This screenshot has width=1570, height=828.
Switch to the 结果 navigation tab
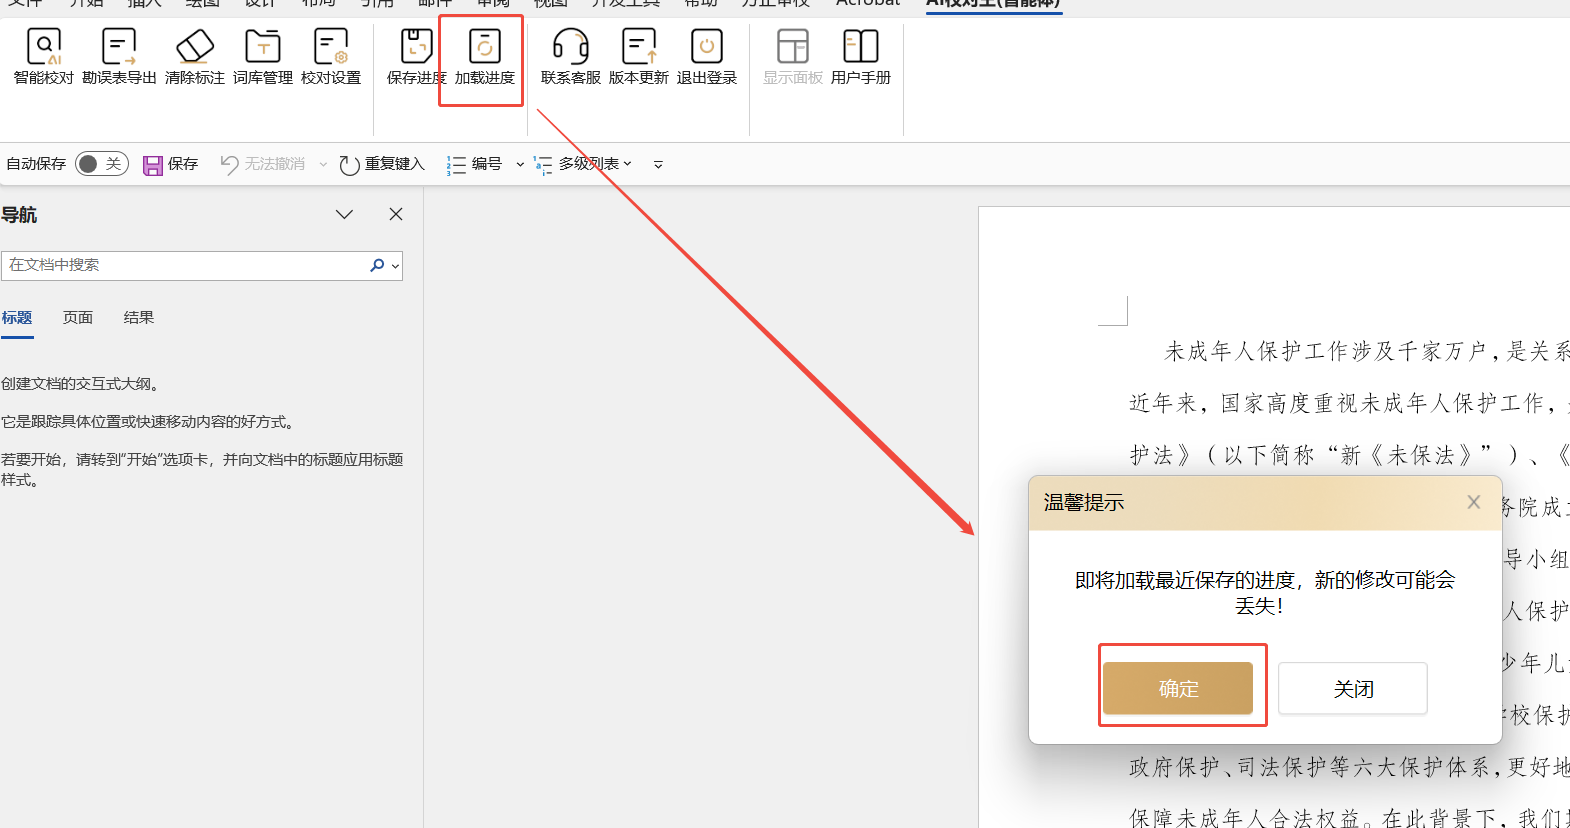(x=139, y=318)
